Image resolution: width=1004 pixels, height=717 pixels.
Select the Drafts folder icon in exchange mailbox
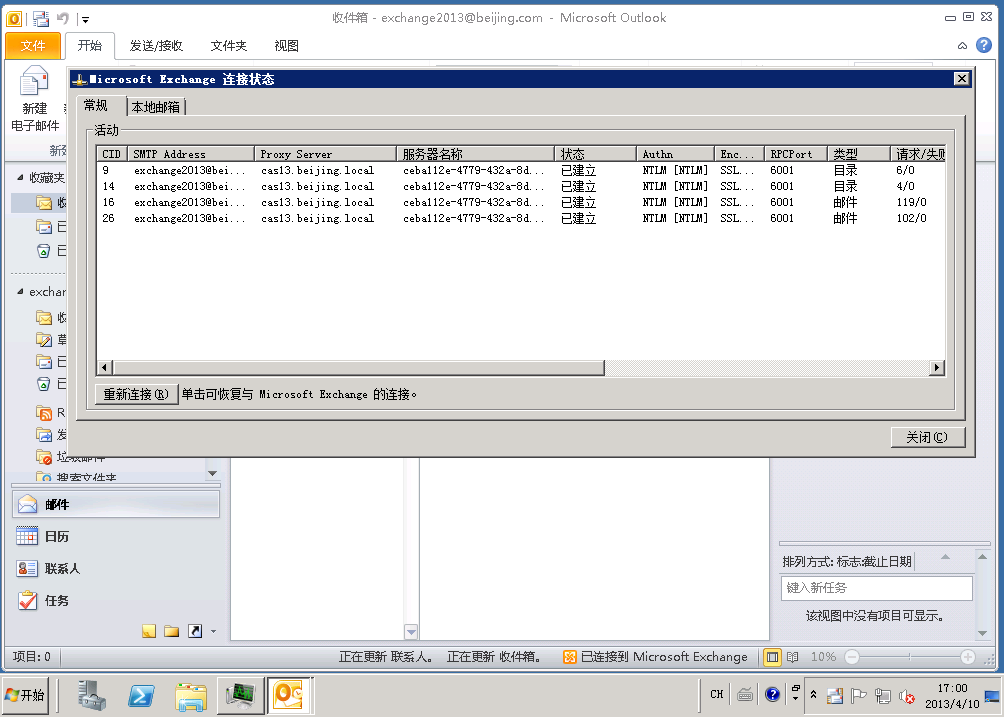(44, 339)
